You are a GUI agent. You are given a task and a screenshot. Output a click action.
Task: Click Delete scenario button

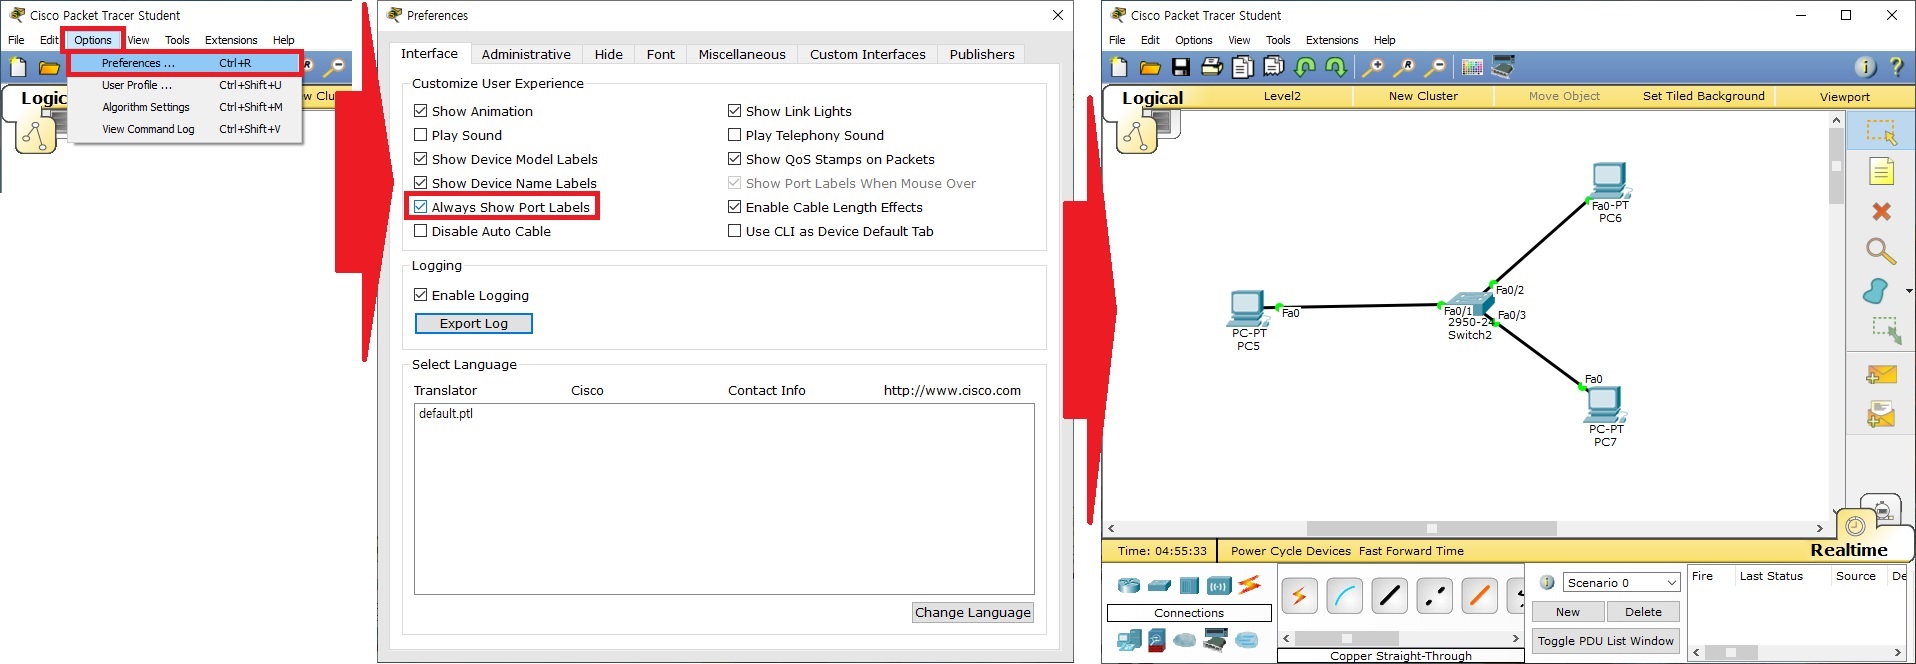pos(1643,612)
